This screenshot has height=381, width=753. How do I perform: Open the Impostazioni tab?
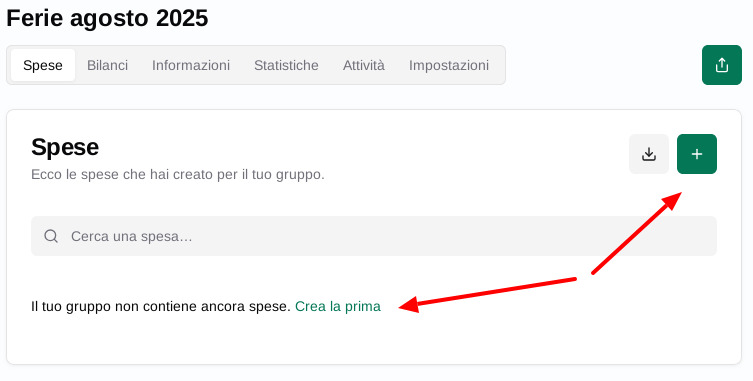[x=449, y=65]
